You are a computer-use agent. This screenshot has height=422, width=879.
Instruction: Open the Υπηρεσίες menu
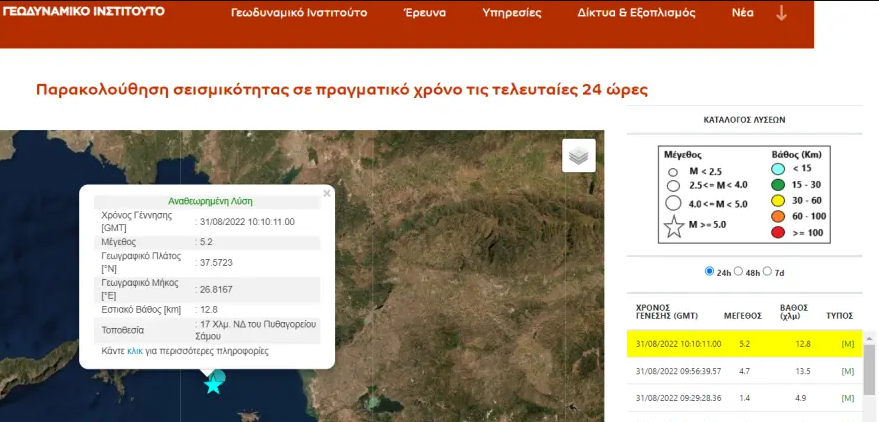coord(511,14)
